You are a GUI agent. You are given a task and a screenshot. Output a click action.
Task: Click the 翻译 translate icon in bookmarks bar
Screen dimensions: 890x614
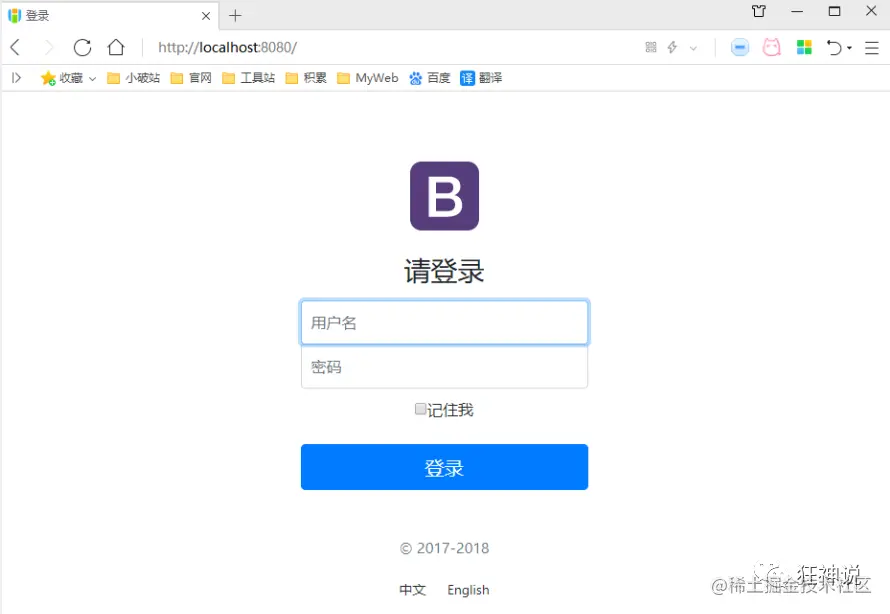pos(468,78)
